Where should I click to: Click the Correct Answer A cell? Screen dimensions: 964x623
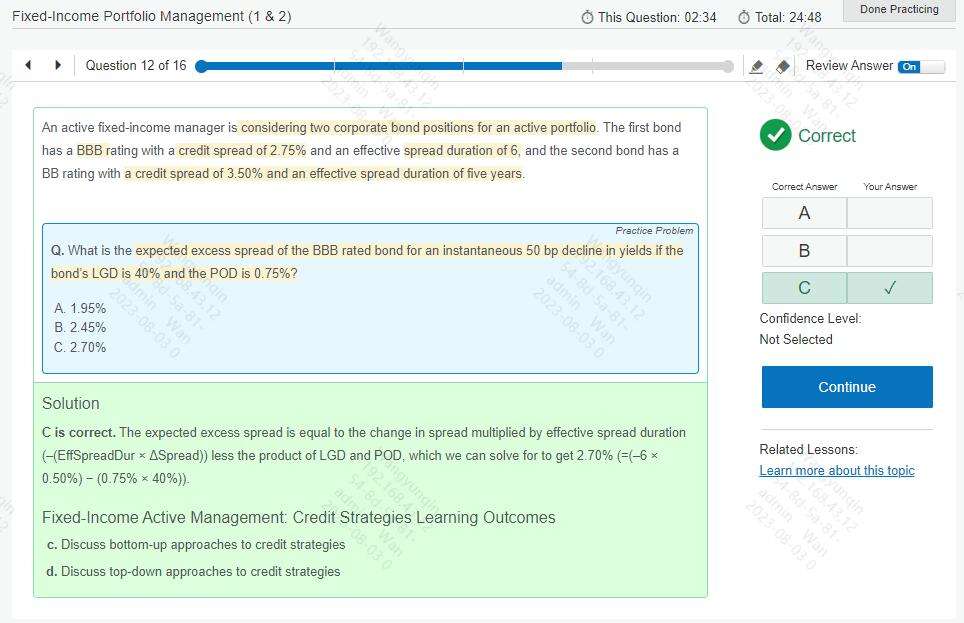[804, 213]
